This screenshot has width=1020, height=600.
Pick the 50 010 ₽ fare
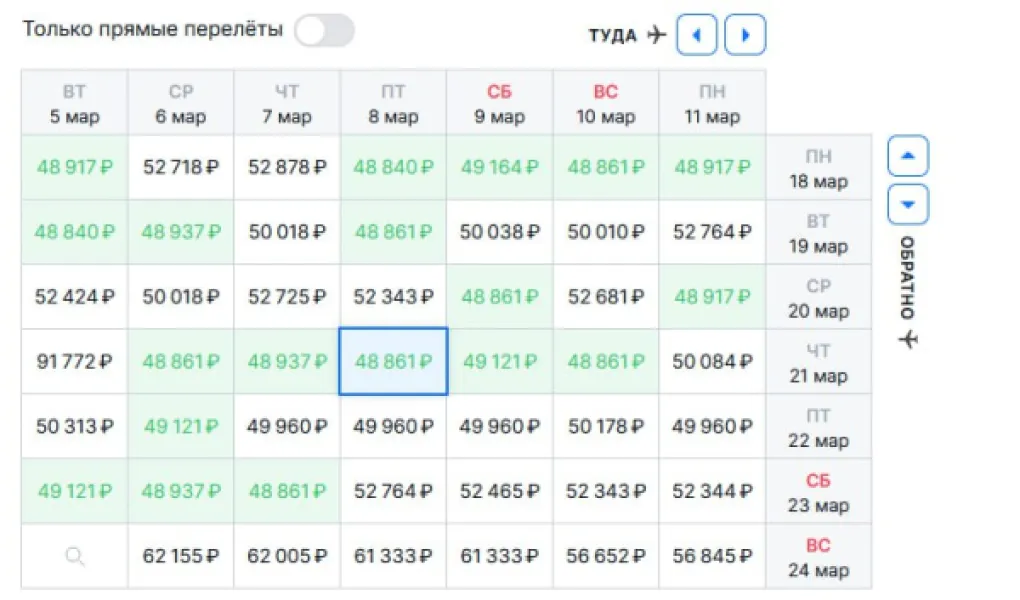606,232
